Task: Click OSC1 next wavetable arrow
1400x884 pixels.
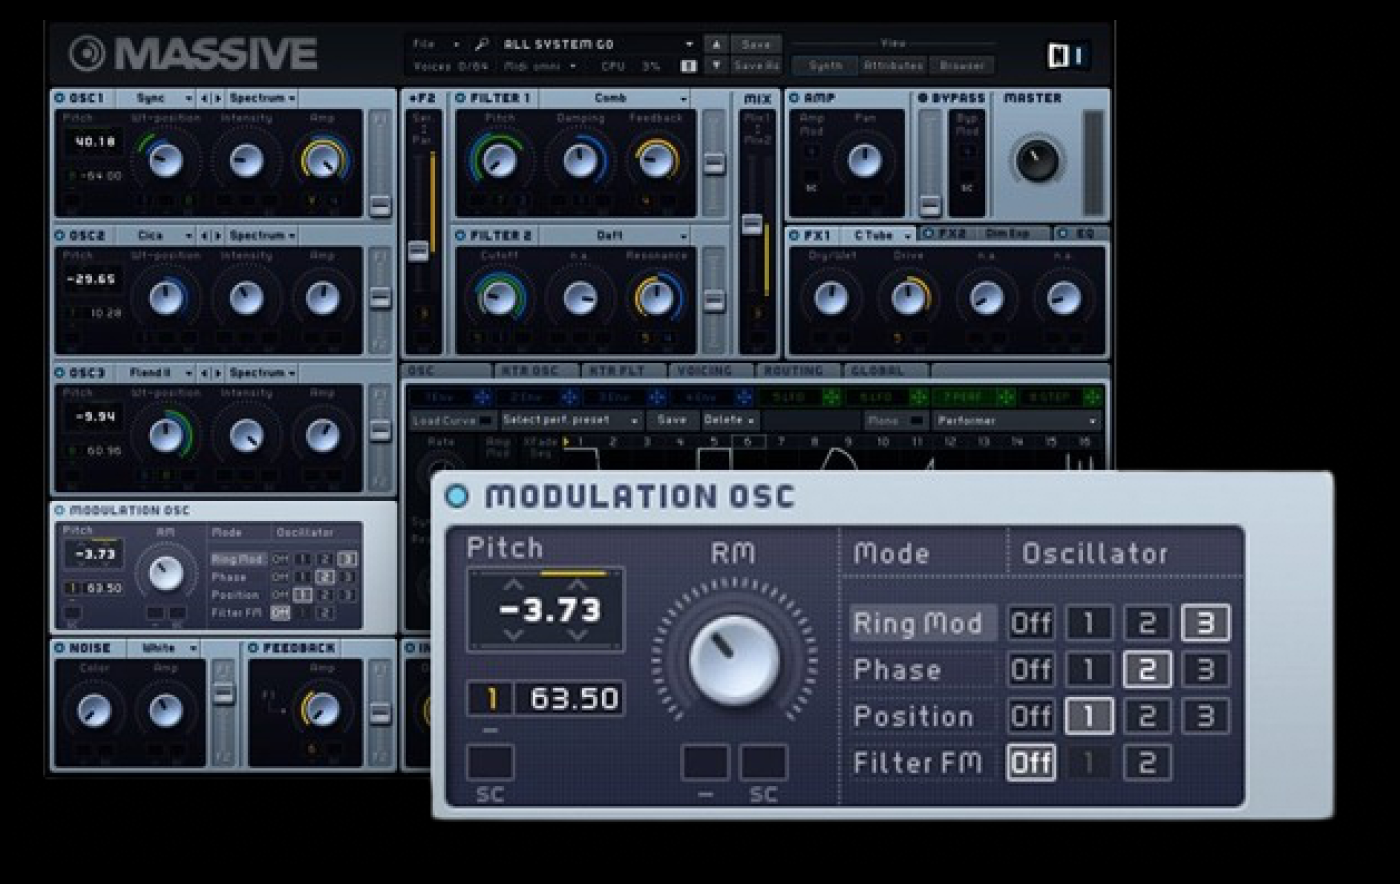Action: click(x=217, y=99)
